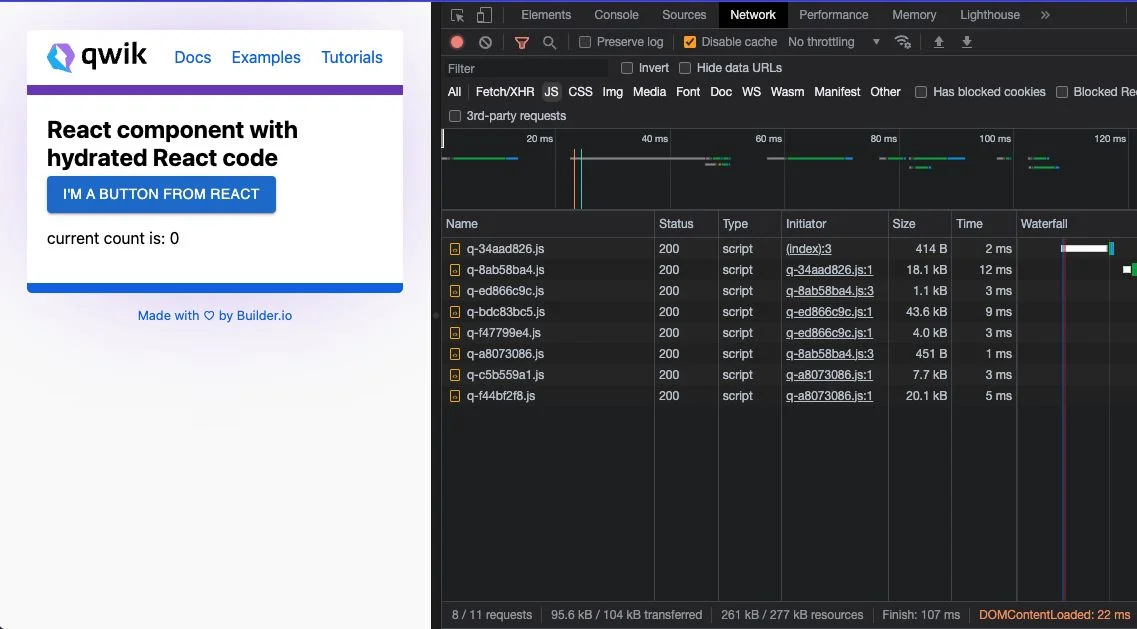Filter requests by Doc

(721, 92)
